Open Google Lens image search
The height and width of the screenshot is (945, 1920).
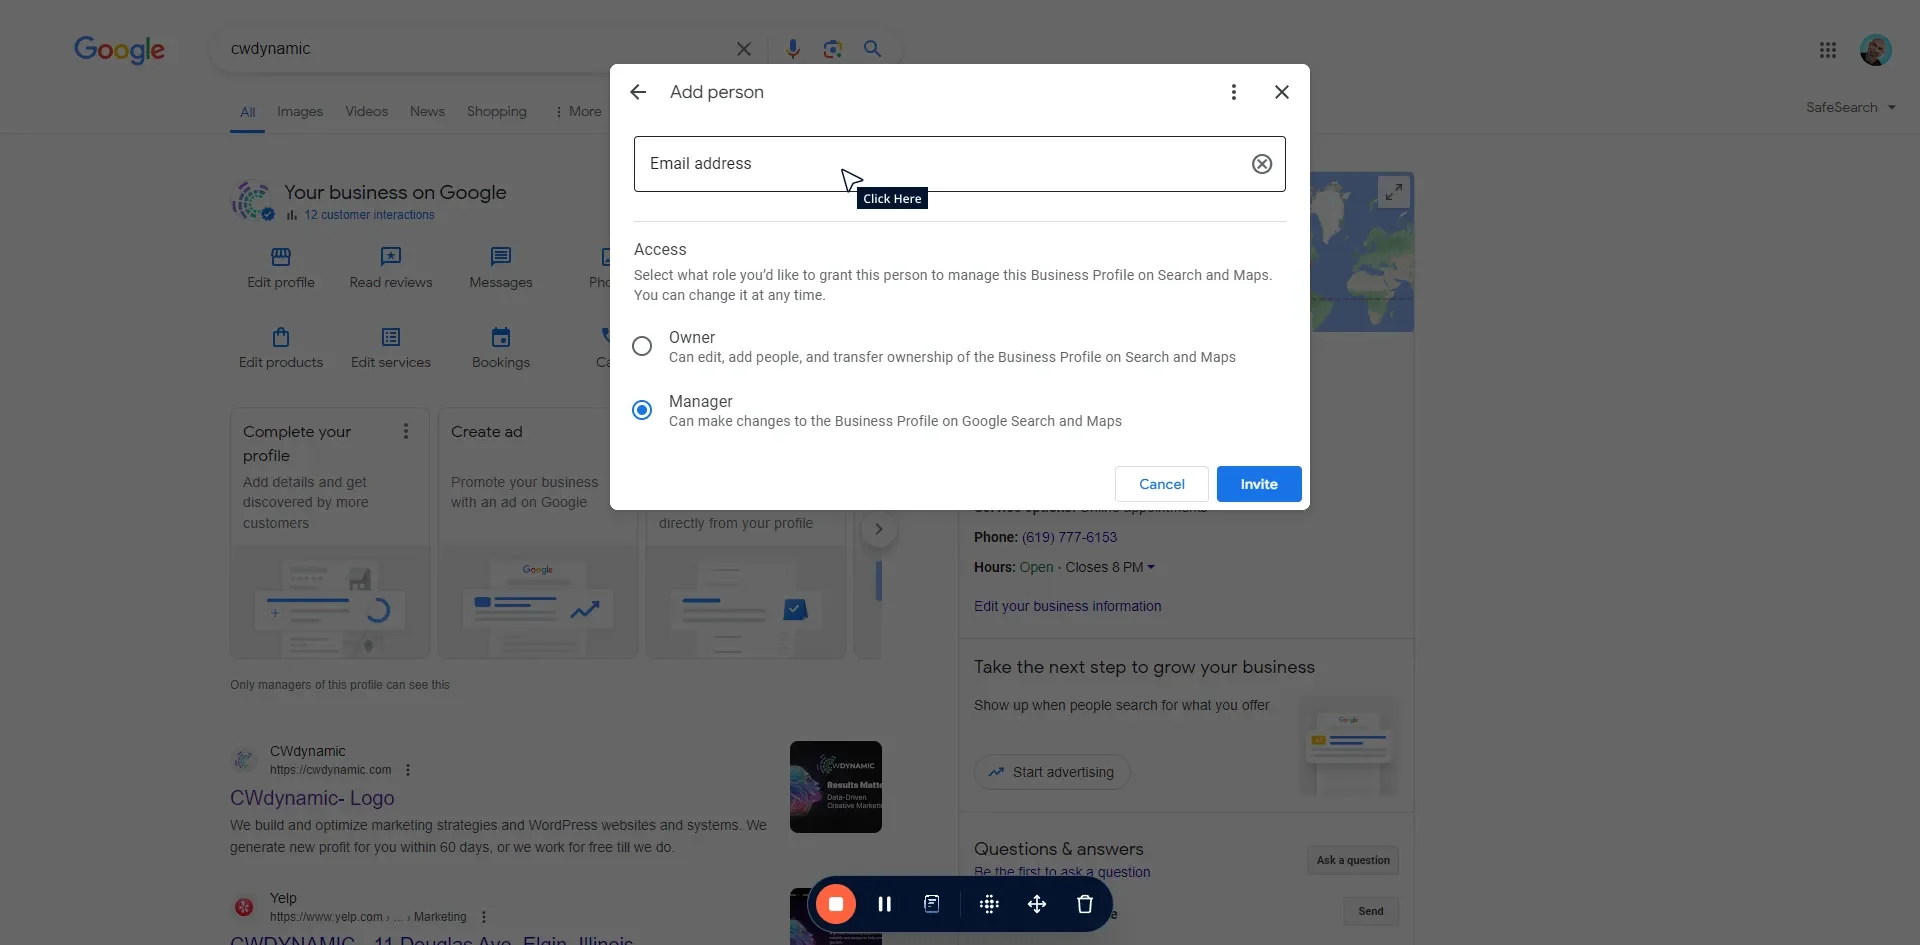click(832, 49)
